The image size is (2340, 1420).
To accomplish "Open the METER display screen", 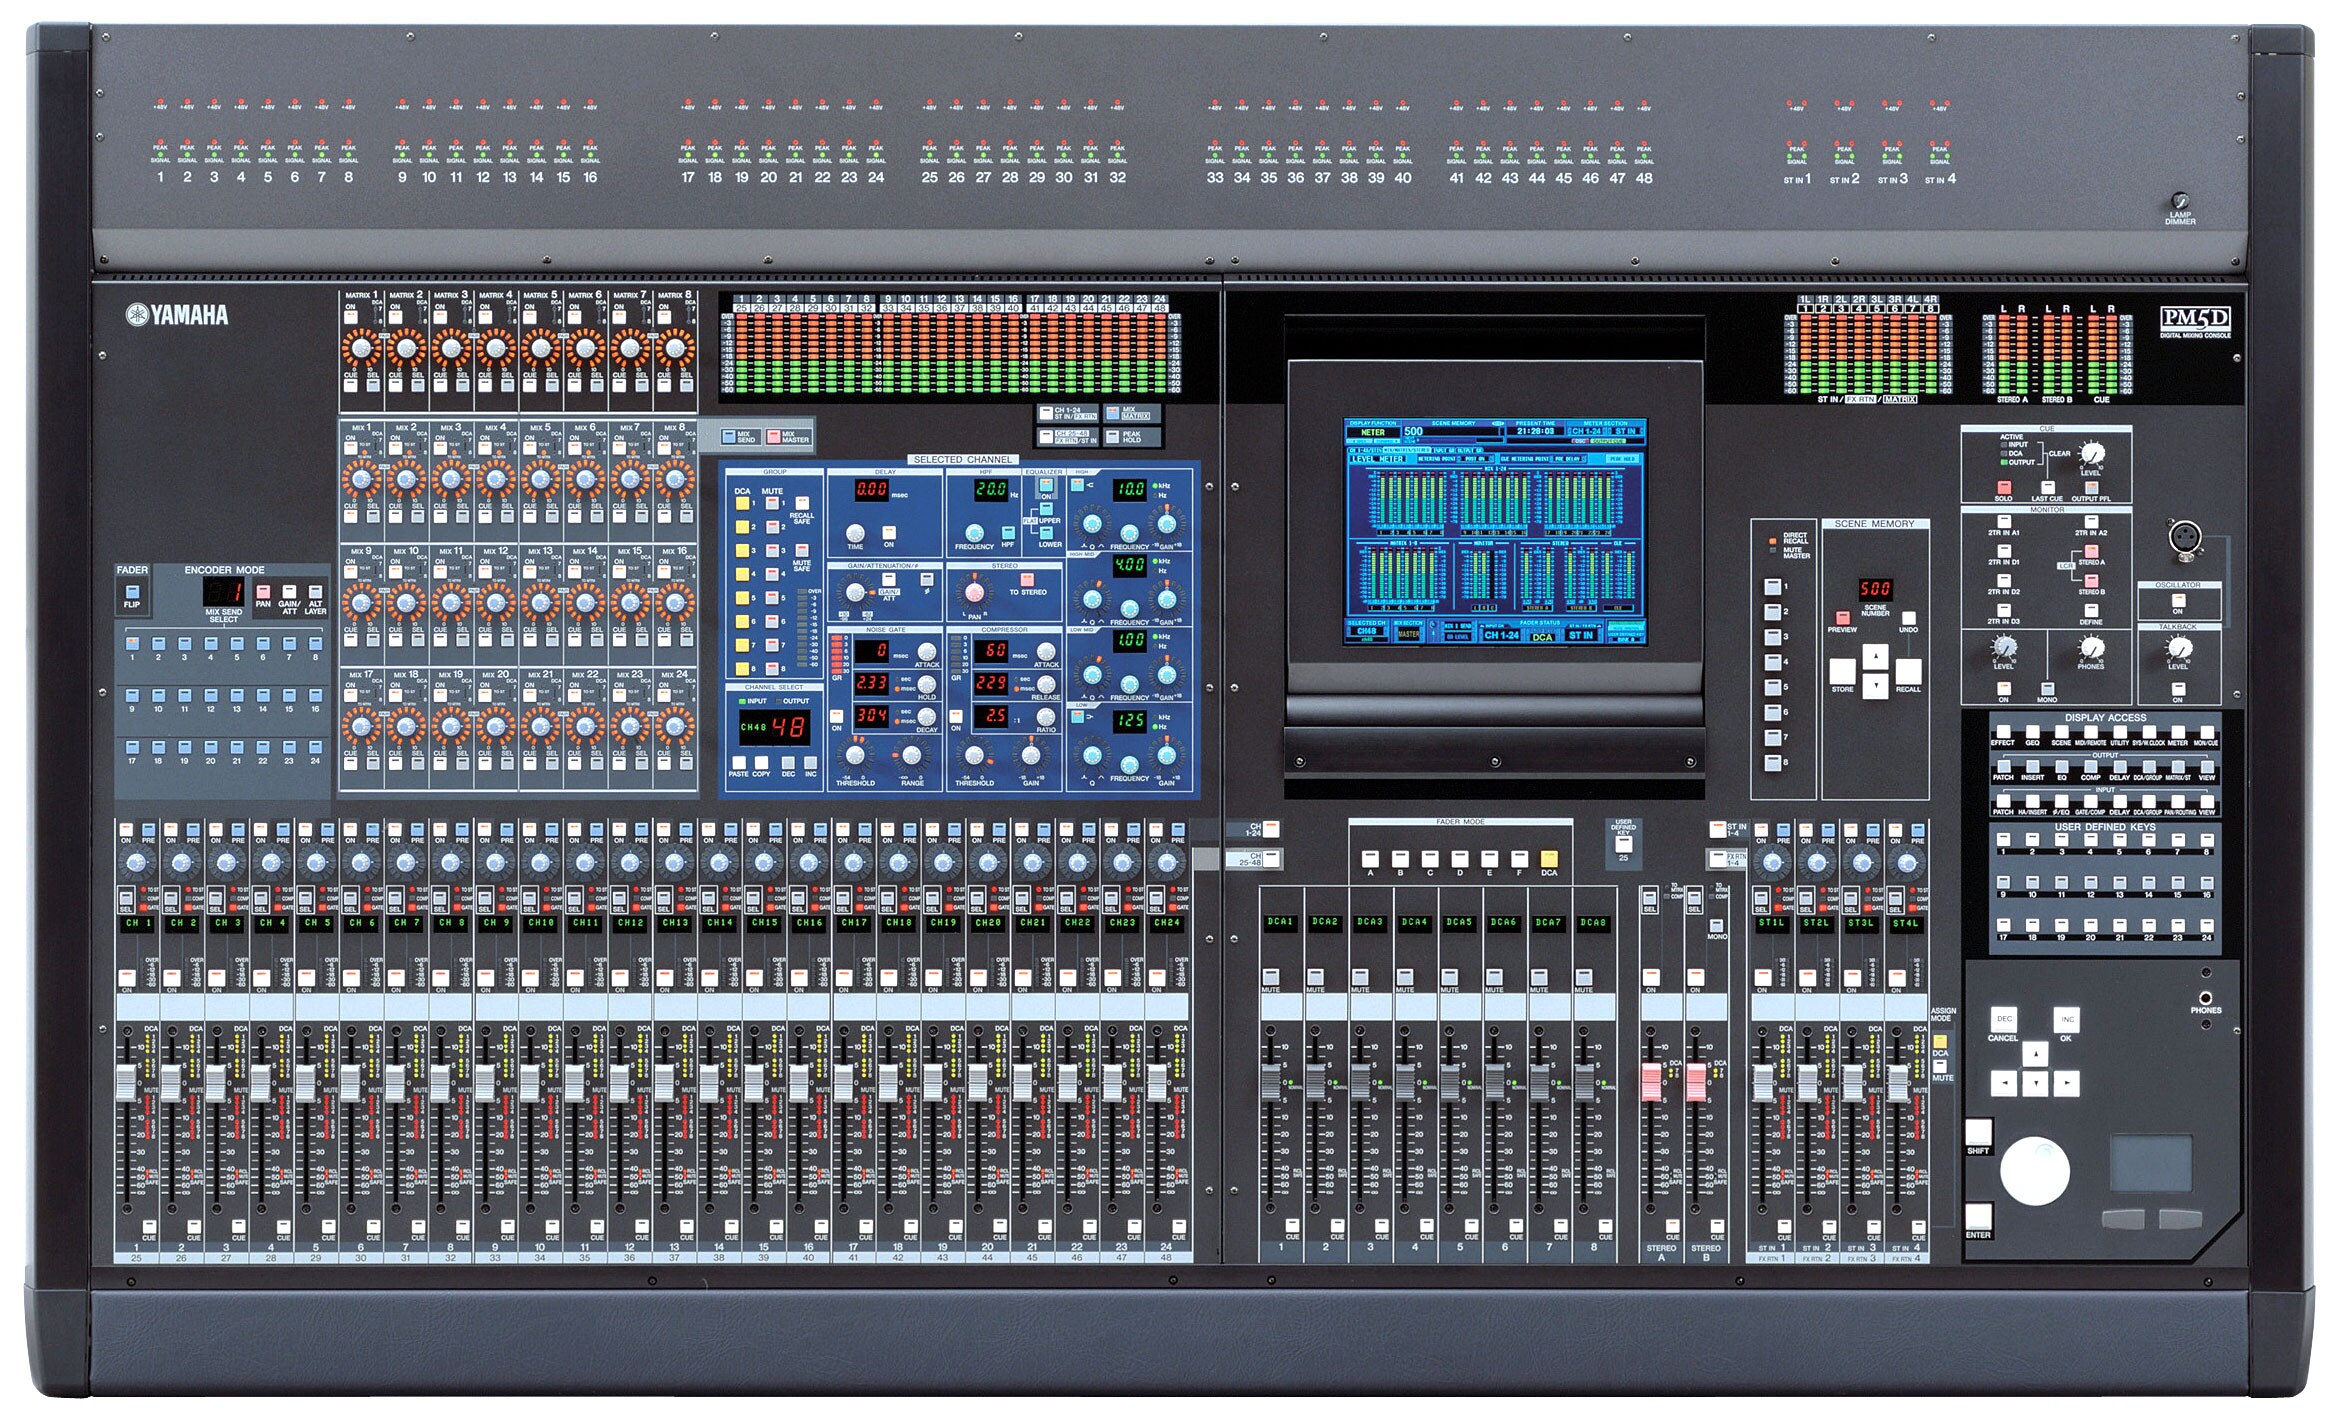I will 2180,731.
